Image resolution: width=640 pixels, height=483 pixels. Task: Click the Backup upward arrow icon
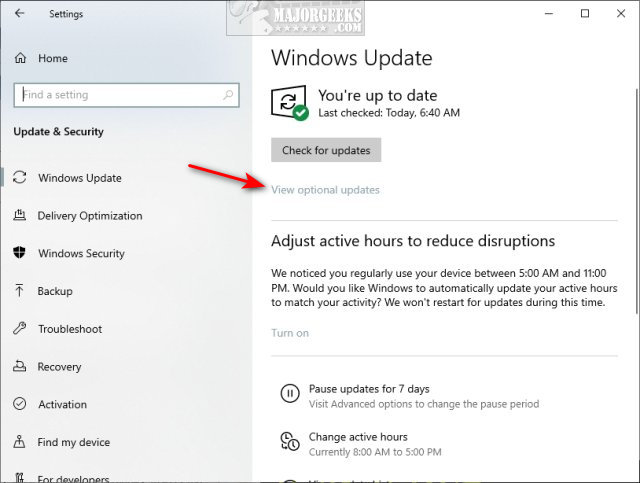click(x=20, y=290)
